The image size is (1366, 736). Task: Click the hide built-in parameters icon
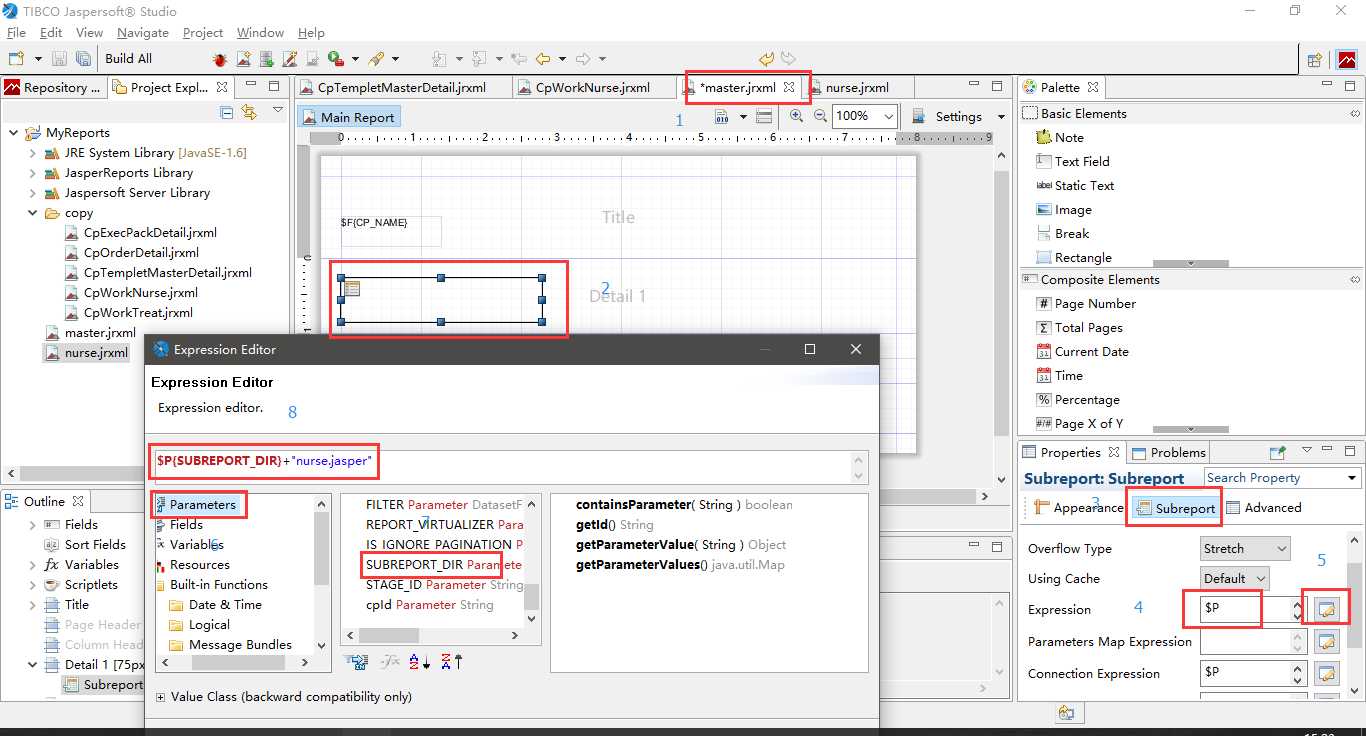tap(356, 661)
